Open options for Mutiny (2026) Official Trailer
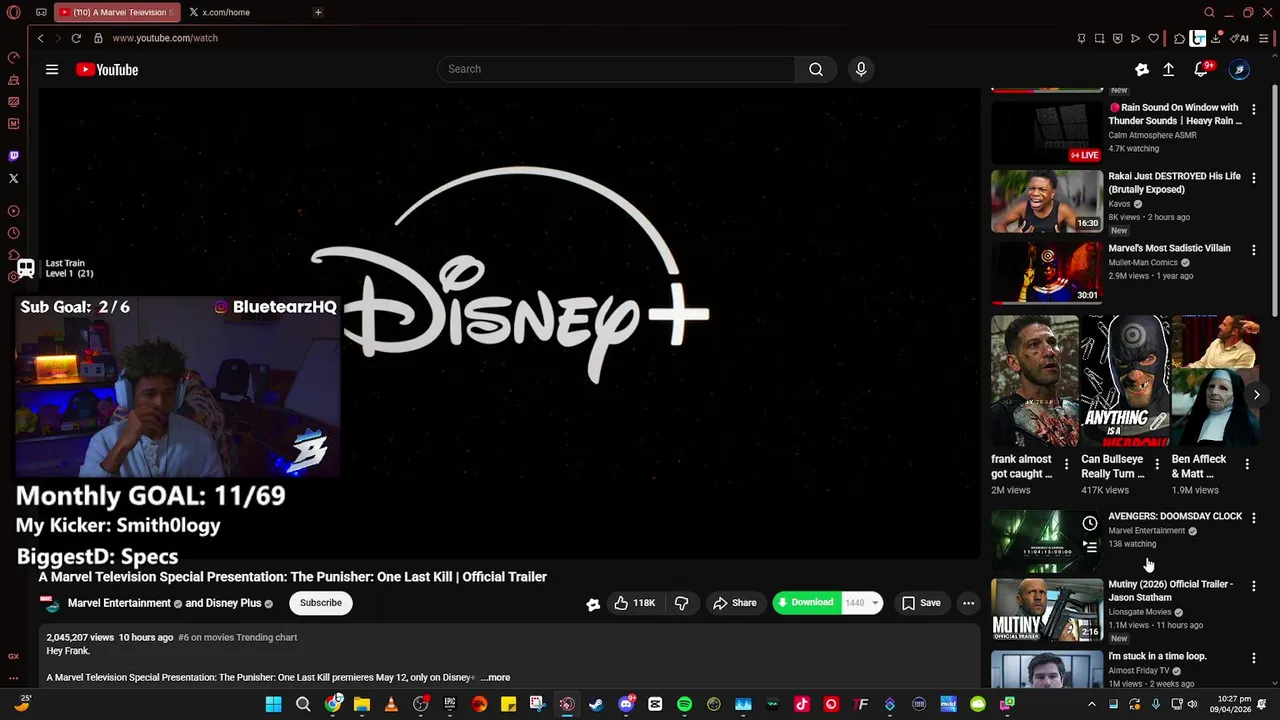1280x720 pixels. coord(1253,586)
